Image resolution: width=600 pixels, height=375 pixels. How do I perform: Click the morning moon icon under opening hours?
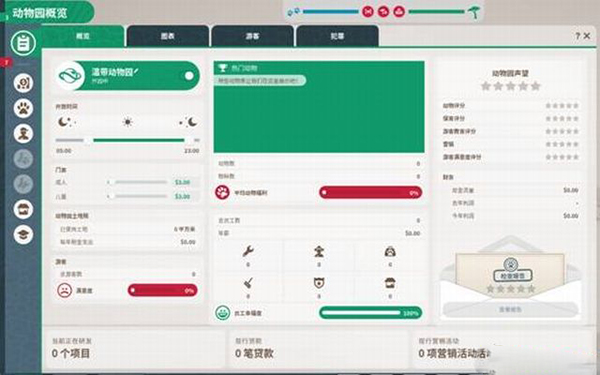[x=66, y=122]
